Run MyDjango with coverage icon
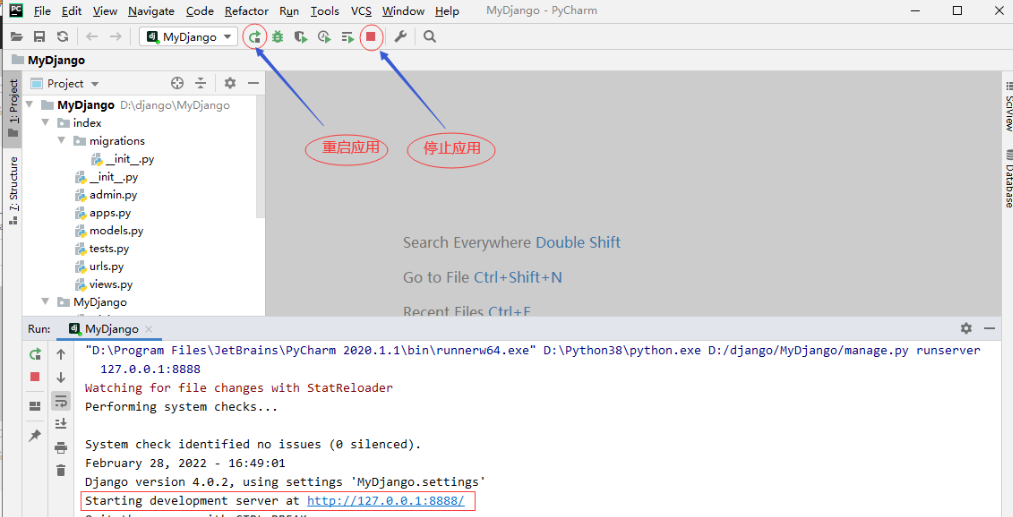The height and width of the screenshot is (517, 1013). [301, 37]
